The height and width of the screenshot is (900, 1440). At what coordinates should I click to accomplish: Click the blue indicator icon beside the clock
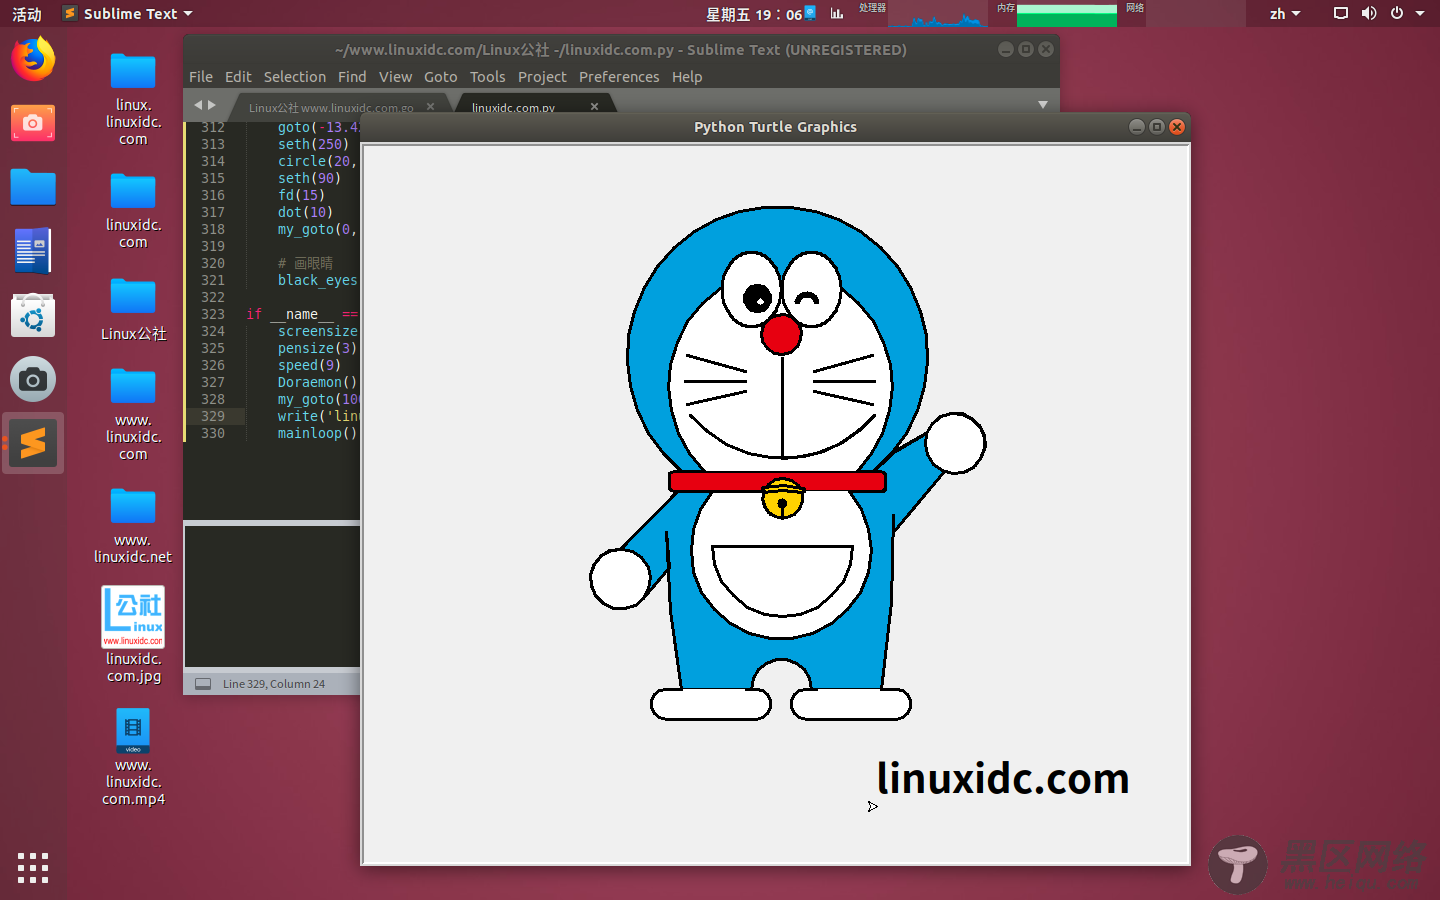click(810, 12)
